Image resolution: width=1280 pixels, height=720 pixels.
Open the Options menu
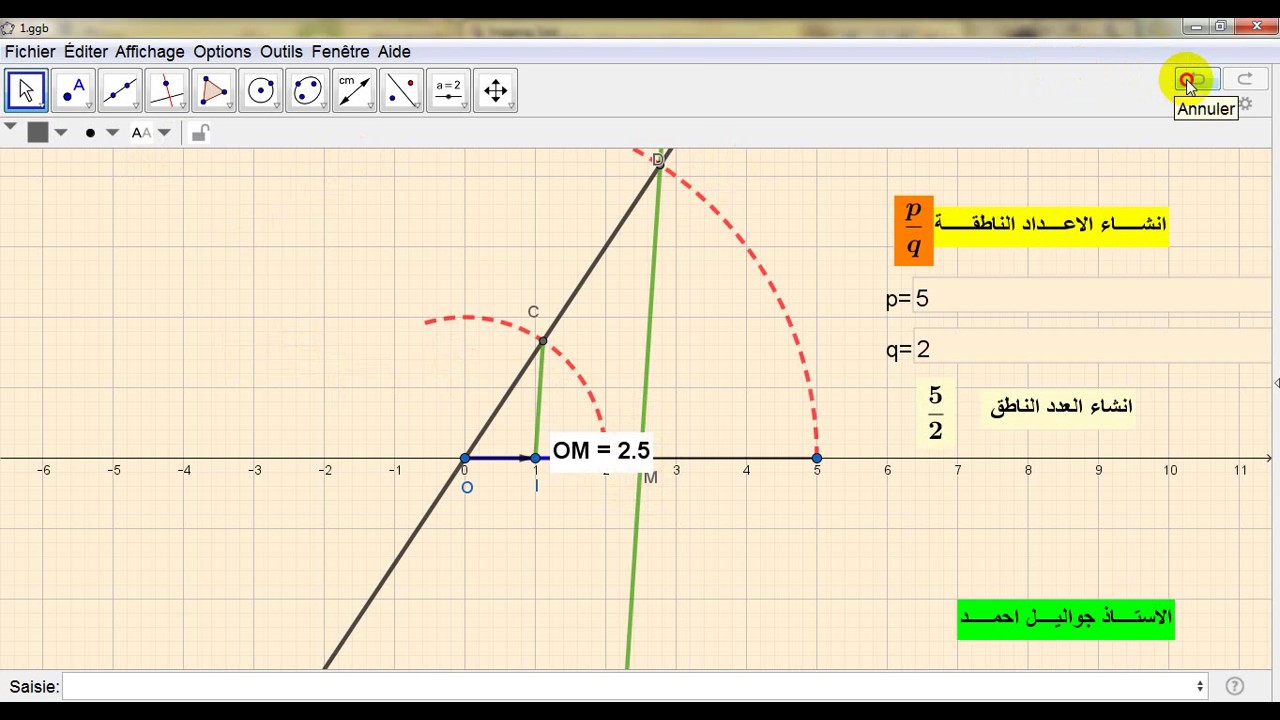222,52
